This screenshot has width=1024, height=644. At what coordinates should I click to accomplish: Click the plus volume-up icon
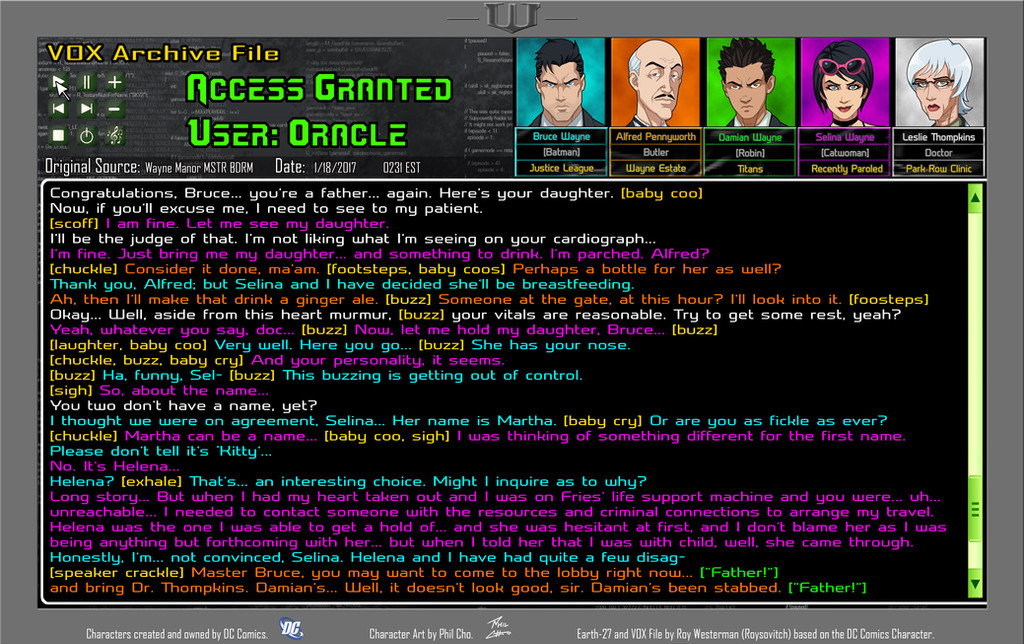[114, 82]
